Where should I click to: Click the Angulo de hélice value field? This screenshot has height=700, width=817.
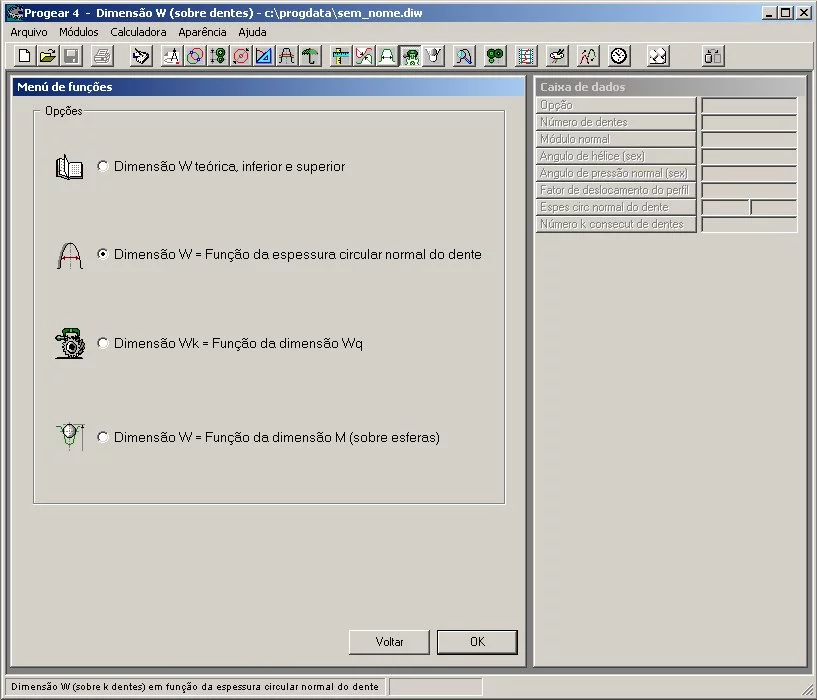point(749,156)
